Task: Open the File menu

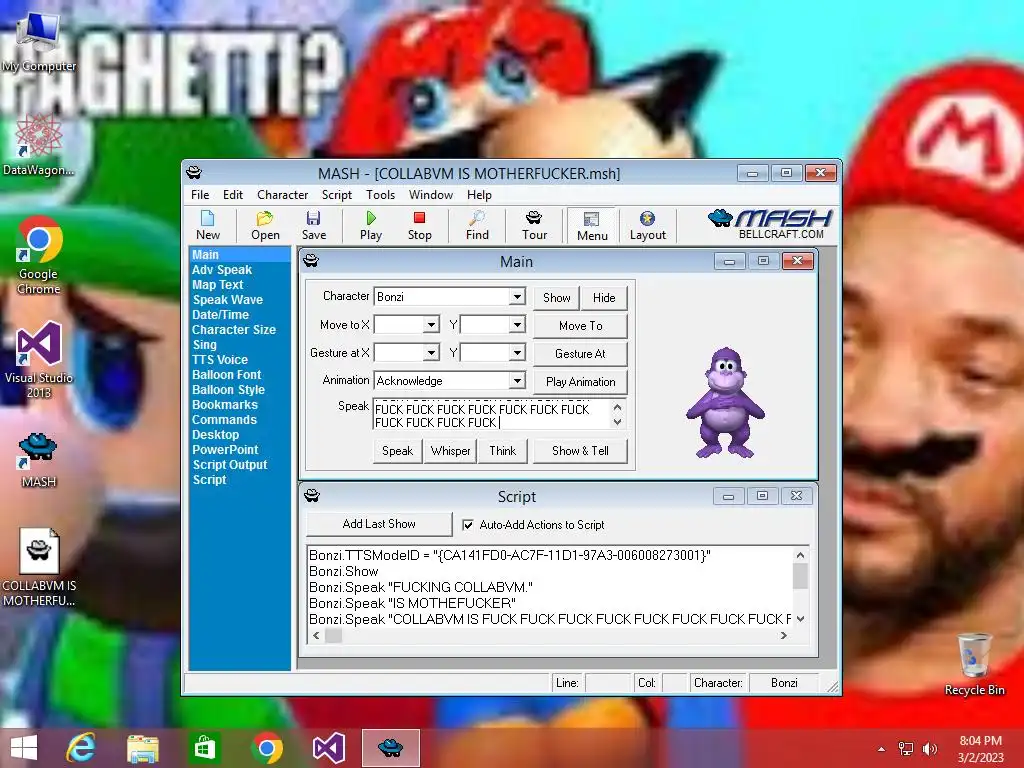Action: [x=200, y=195]
